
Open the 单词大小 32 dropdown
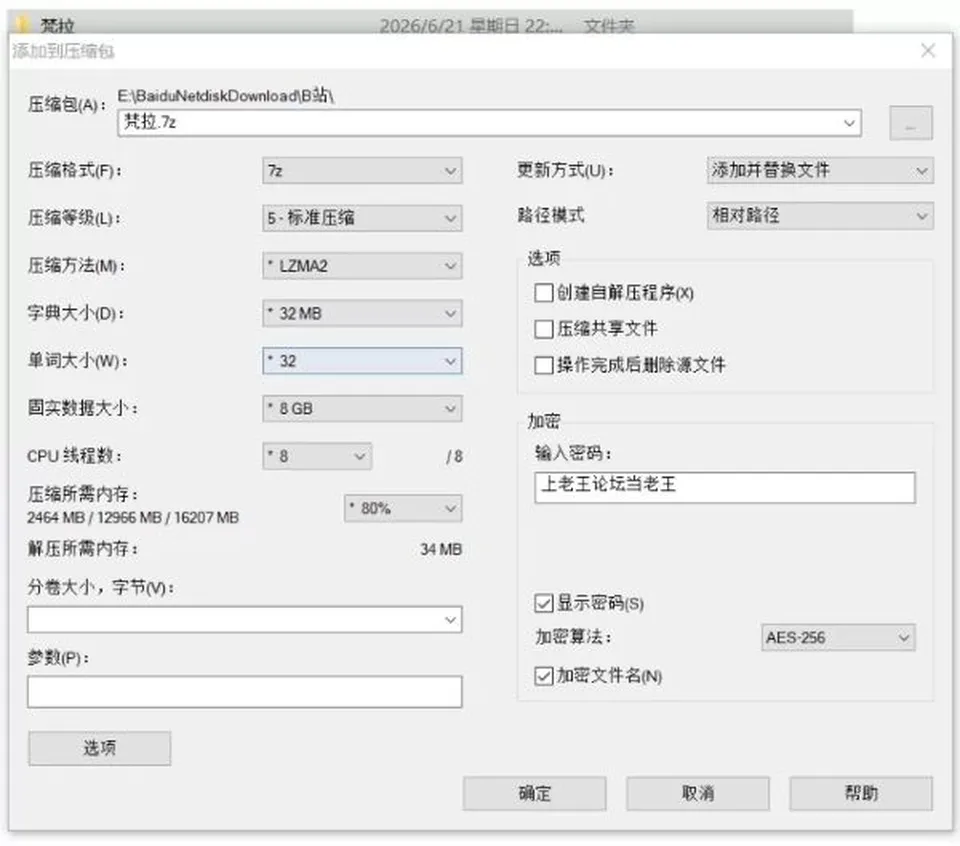click(x=362, y=361)
